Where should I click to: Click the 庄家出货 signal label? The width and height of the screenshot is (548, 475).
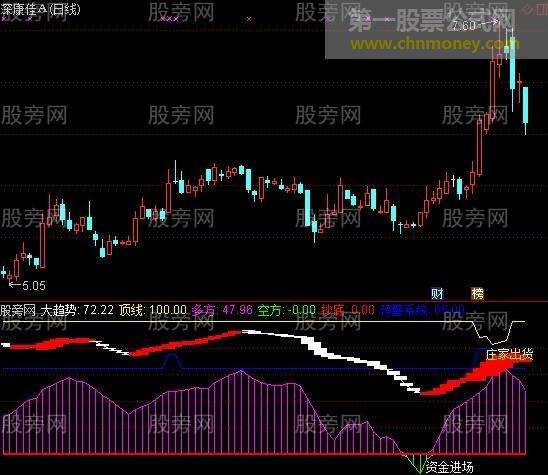510,355
